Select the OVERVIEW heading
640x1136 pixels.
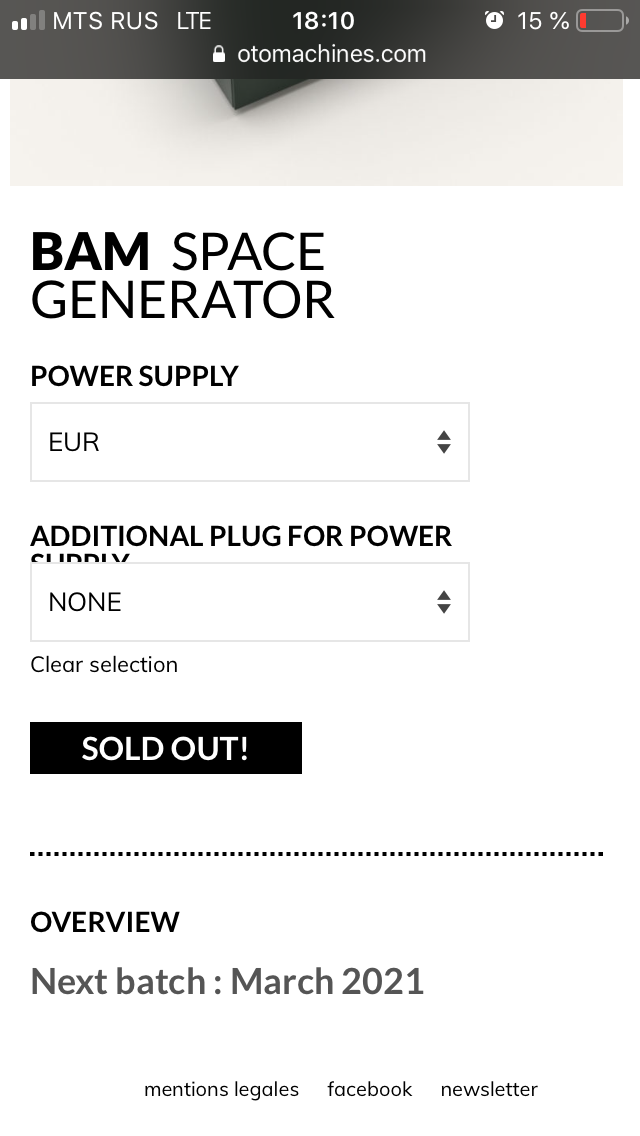point(105,922)
